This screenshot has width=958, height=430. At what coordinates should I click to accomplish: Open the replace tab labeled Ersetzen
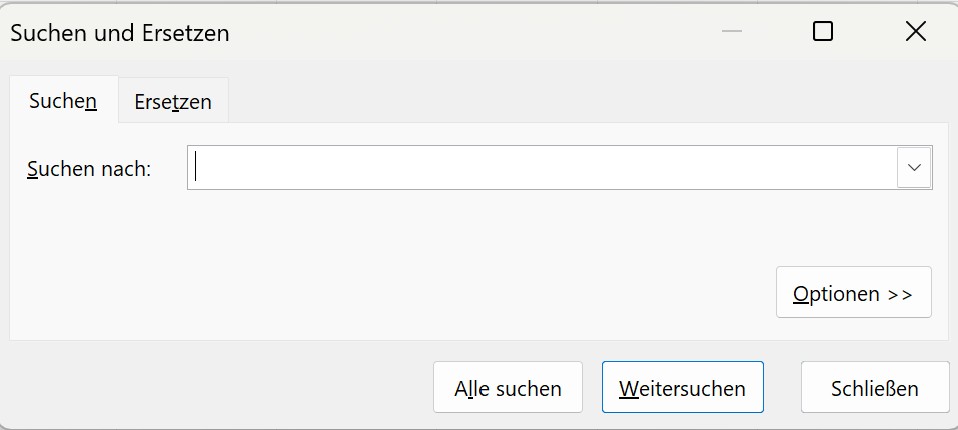tap(173, 102)
